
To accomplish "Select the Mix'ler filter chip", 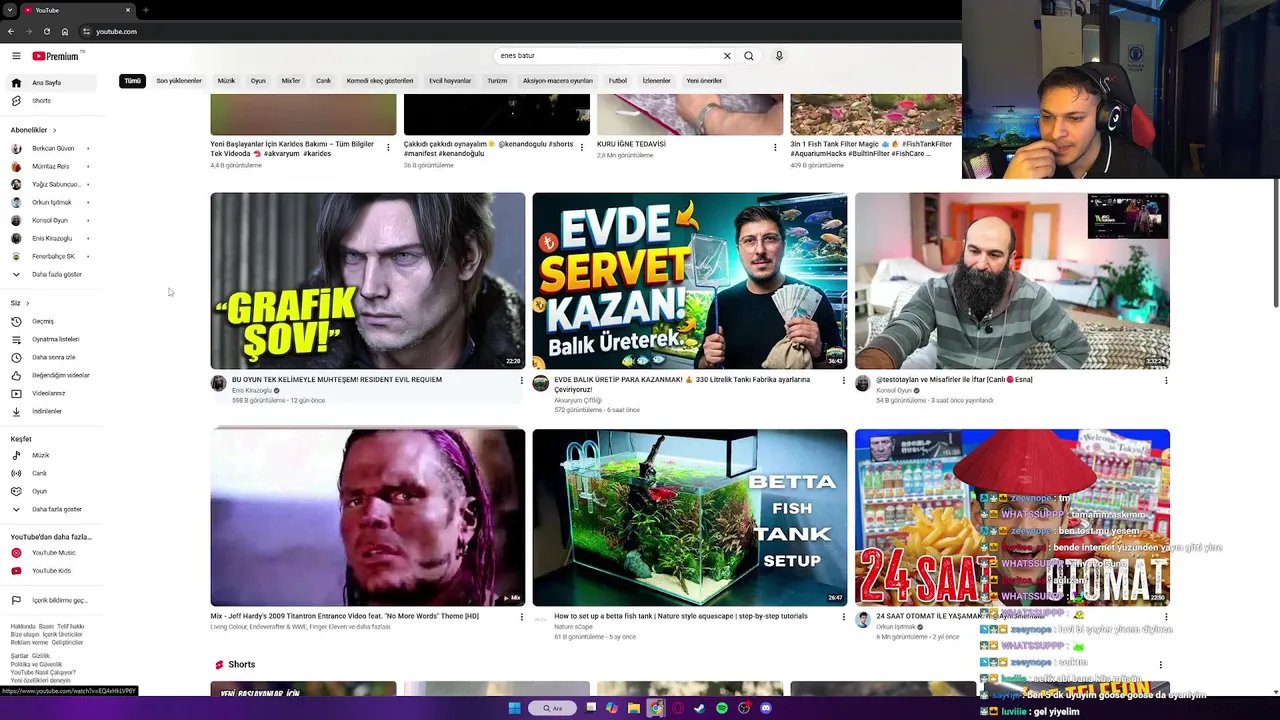I will [x=291, y=81].
